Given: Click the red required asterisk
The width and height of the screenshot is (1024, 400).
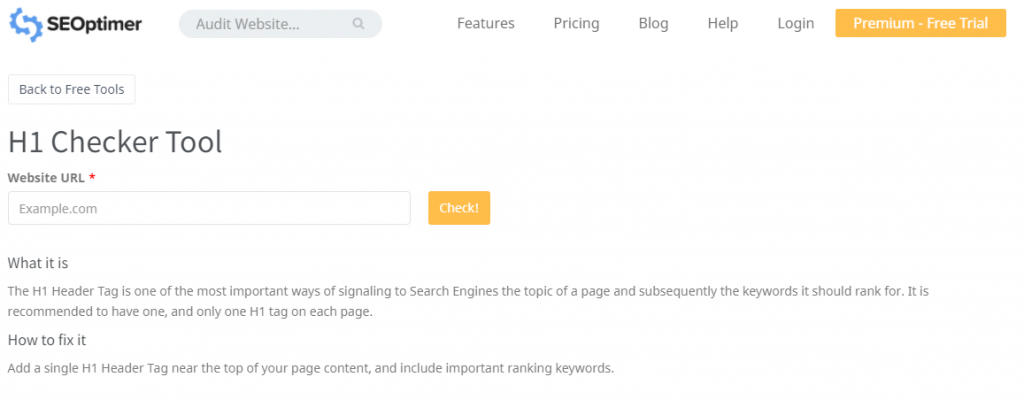Looking at the screenshot, I should (x=92, y=177).
